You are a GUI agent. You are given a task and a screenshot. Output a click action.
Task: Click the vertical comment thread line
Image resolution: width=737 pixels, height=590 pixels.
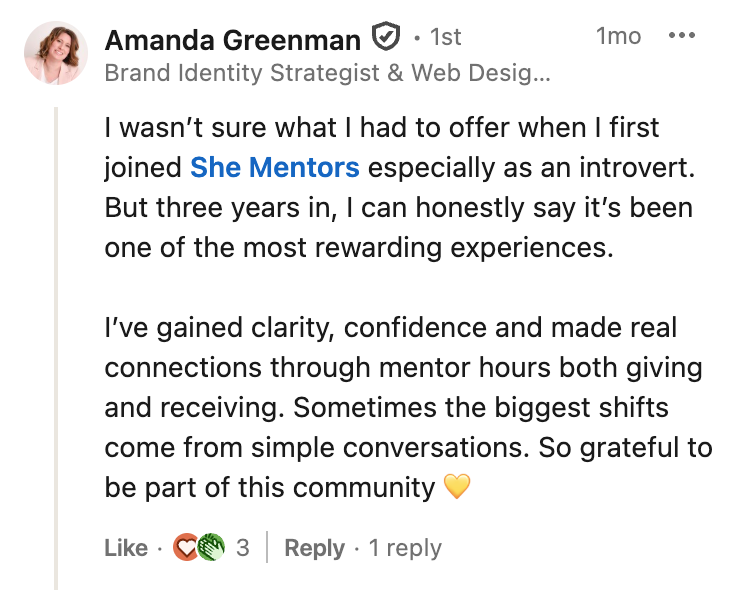click(x=56, y=348)
